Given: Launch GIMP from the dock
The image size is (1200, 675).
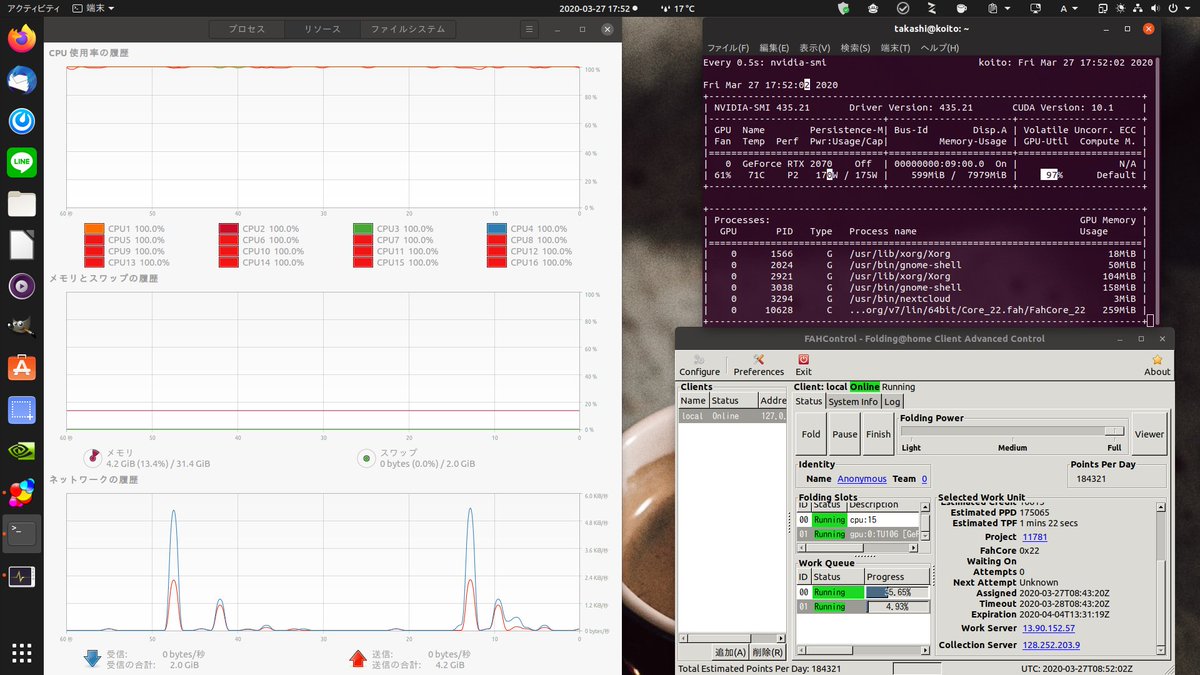Looking at the screenshot, I should click(22, 327).
